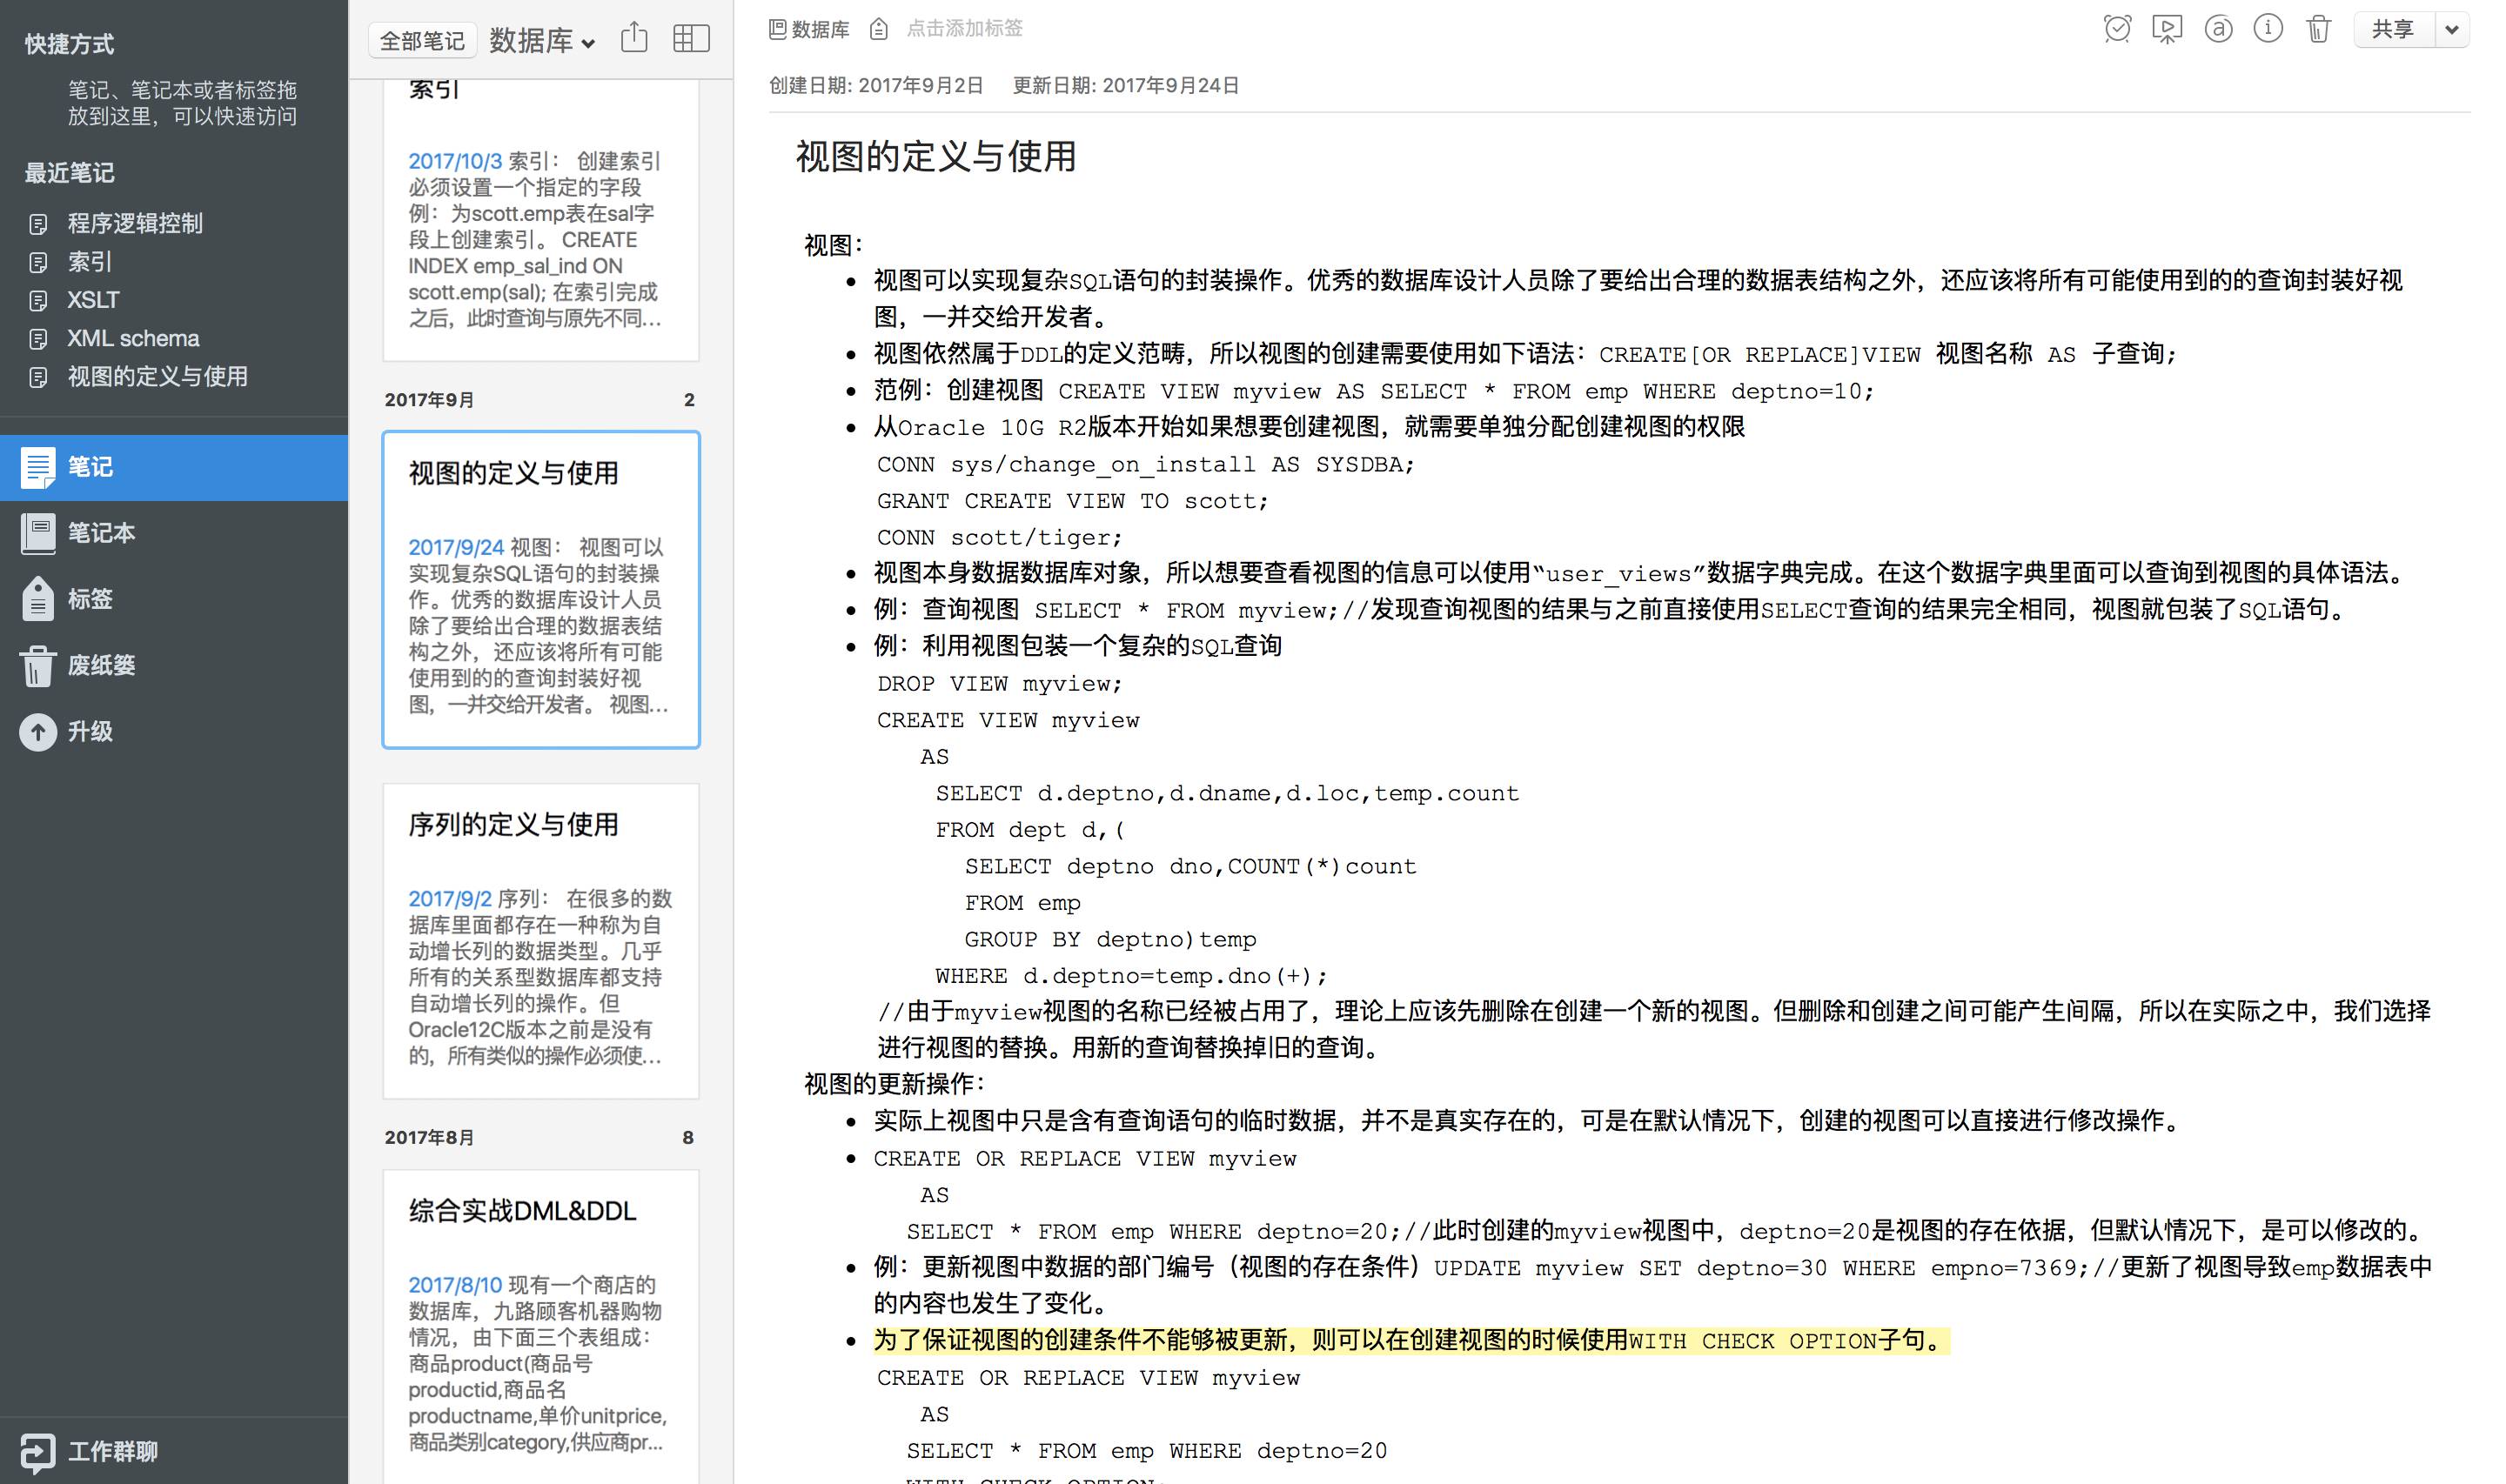
Task: Select 笔记本 in the sidebar
Action: pyautogui.click(x=100, y=533)
